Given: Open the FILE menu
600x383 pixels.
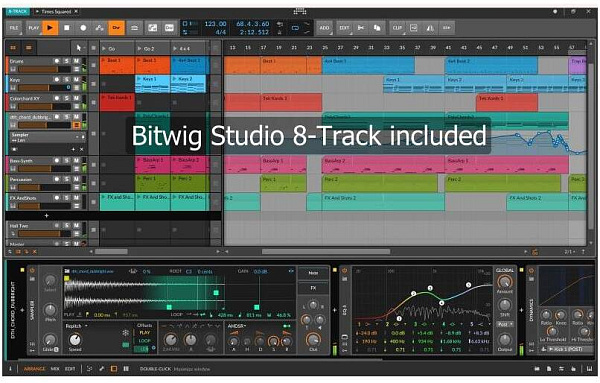Looking at the screenshot, I should (x=14, y=28).
